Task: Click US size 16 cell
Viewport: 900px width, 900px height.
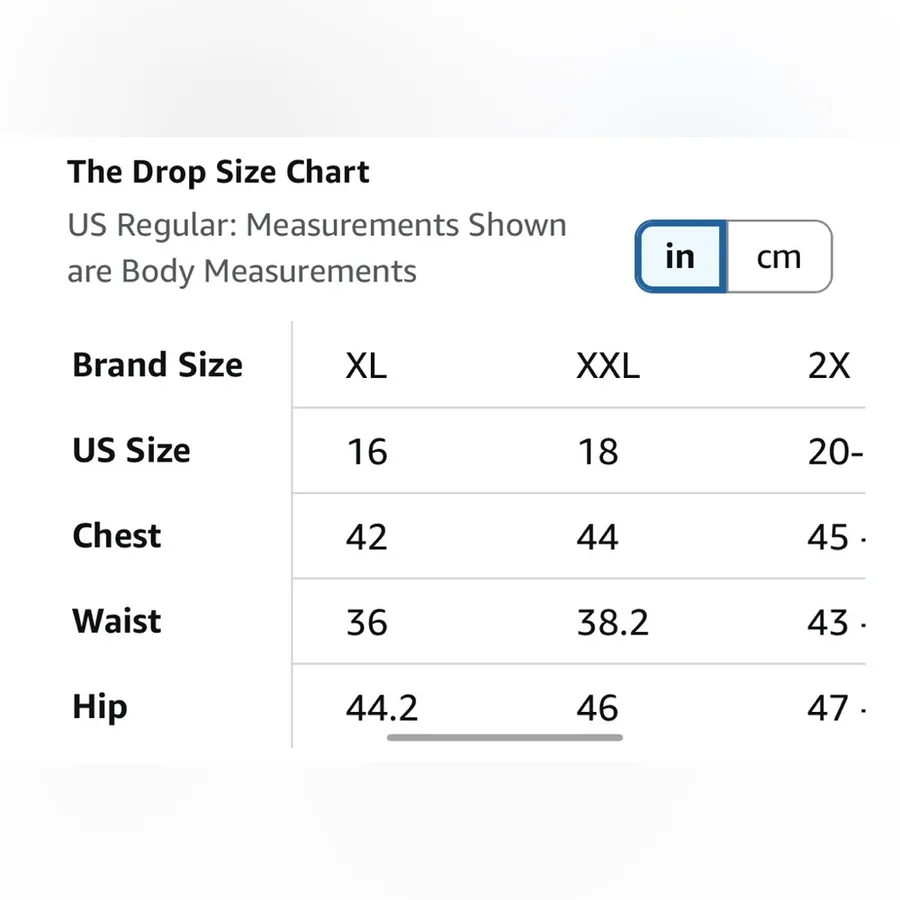Action: (x=367, y=452)
